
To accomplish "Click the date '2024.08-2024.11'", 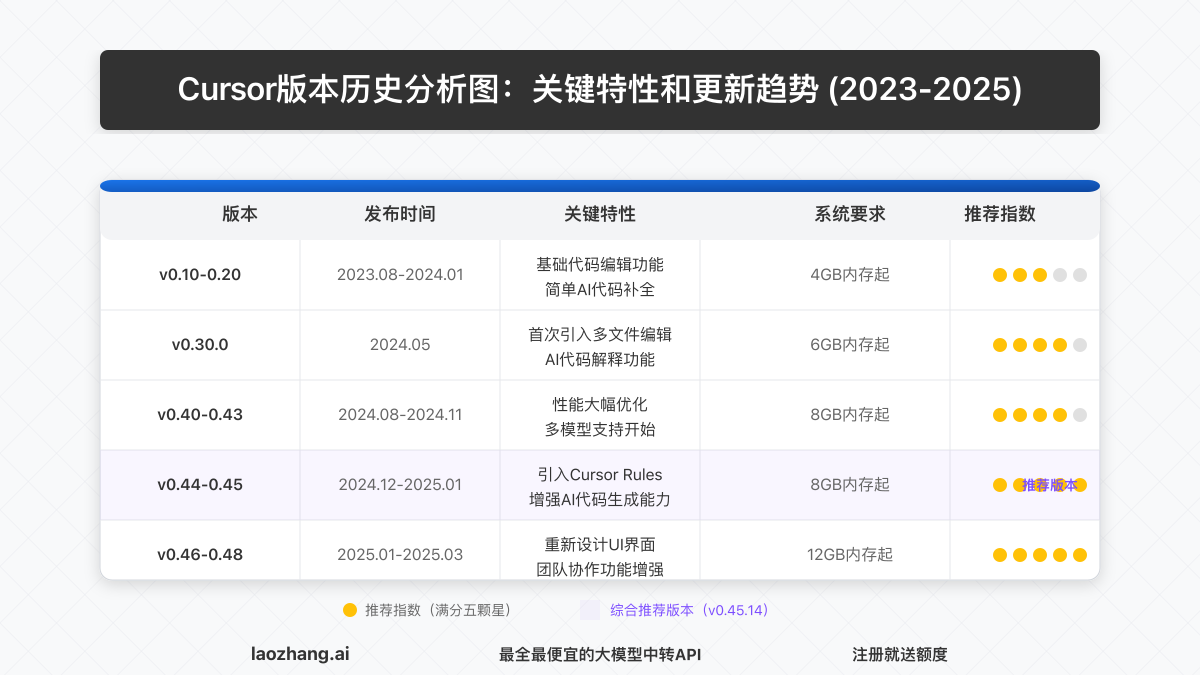I will click(x=400, y=415).
